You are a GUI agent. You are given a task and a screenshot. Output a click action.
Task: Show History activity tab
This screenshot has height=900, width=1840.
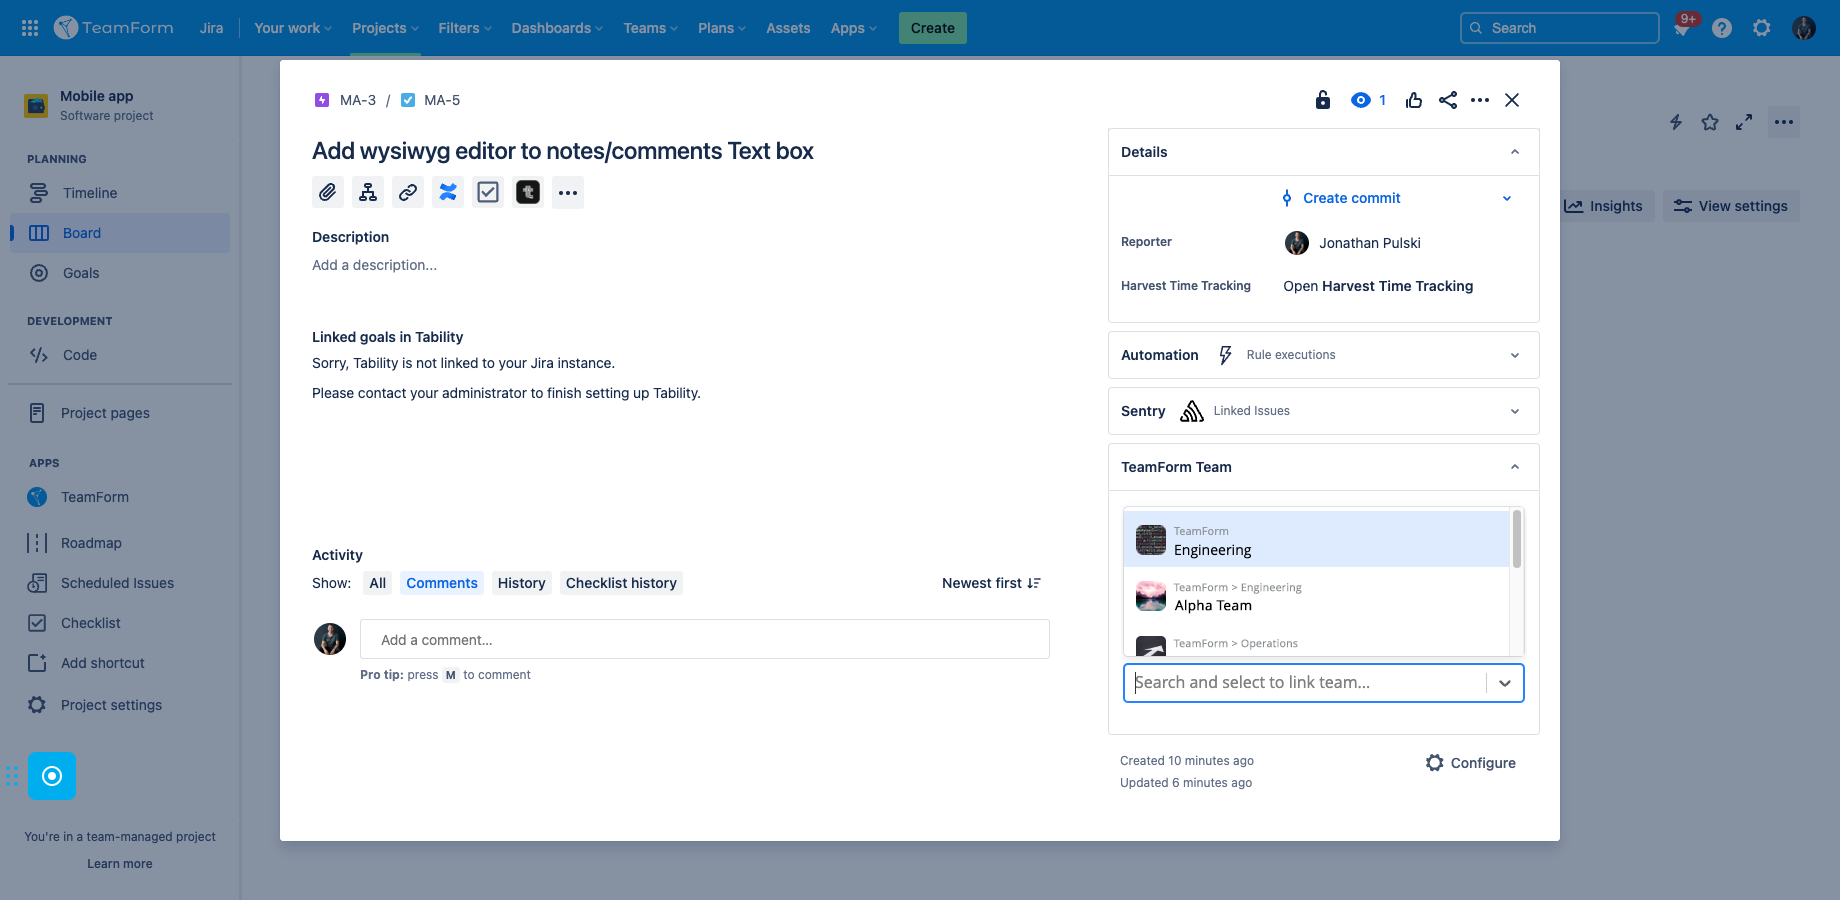pos(522,583)
